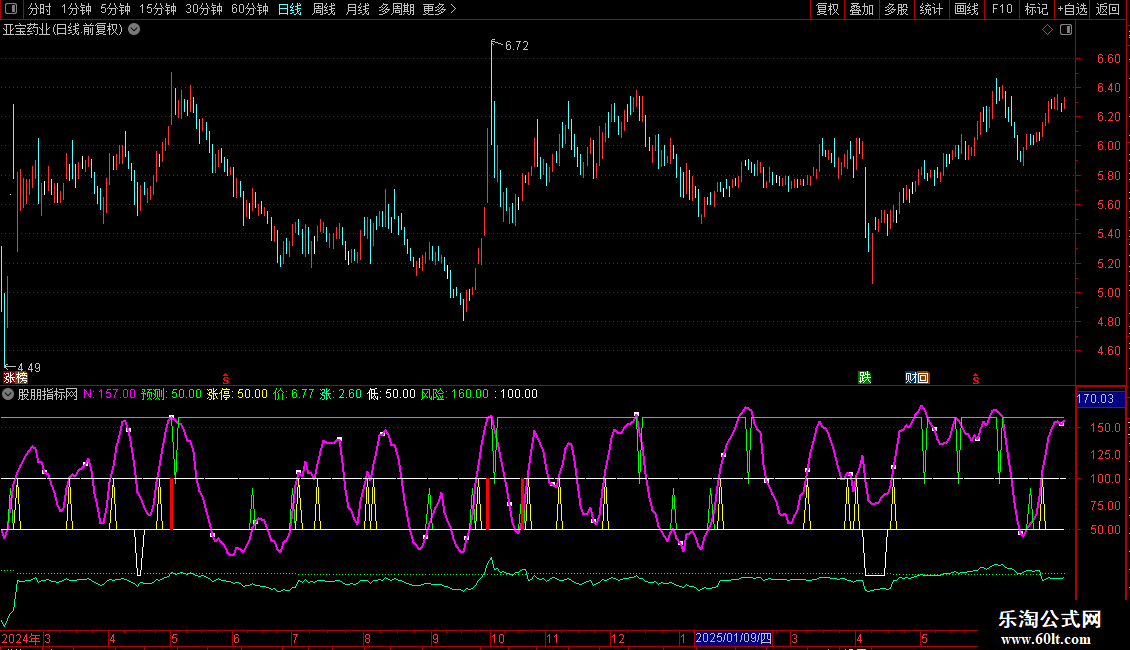Toggle the right side panel icon
Image resolution: width=1130 pixels, height=650 pixels.
click(1066, 30)
